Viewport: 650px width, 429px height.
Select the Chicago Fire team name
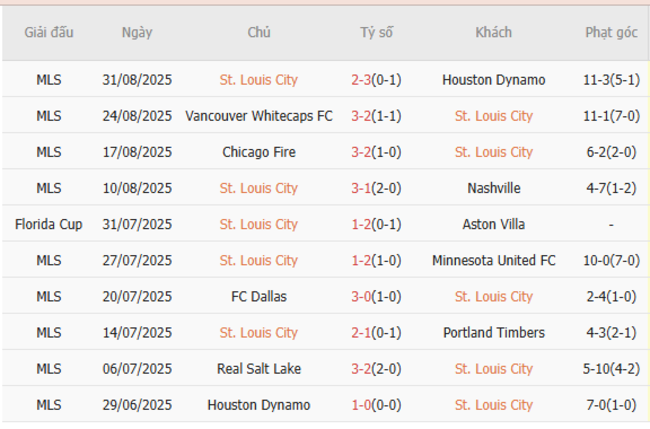coord(259,152)
